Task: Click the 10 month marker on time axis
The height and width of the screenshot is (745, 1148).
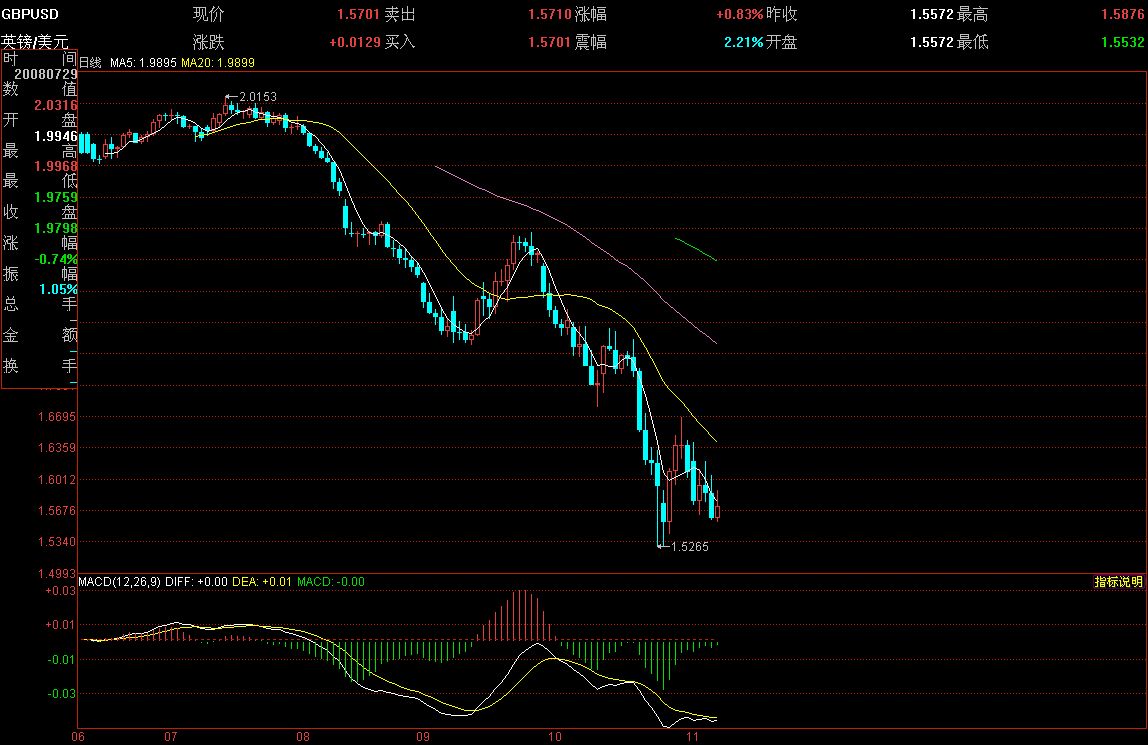Action: point(554,737)
